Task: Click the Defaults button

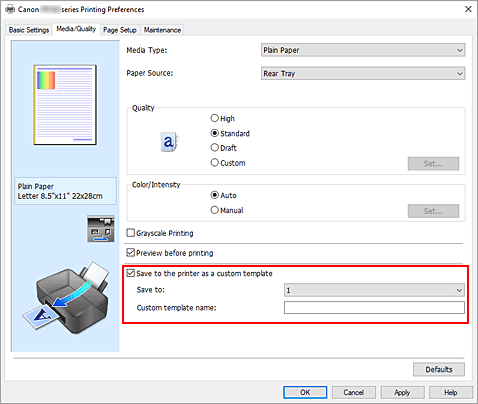Action: point(439,369)
